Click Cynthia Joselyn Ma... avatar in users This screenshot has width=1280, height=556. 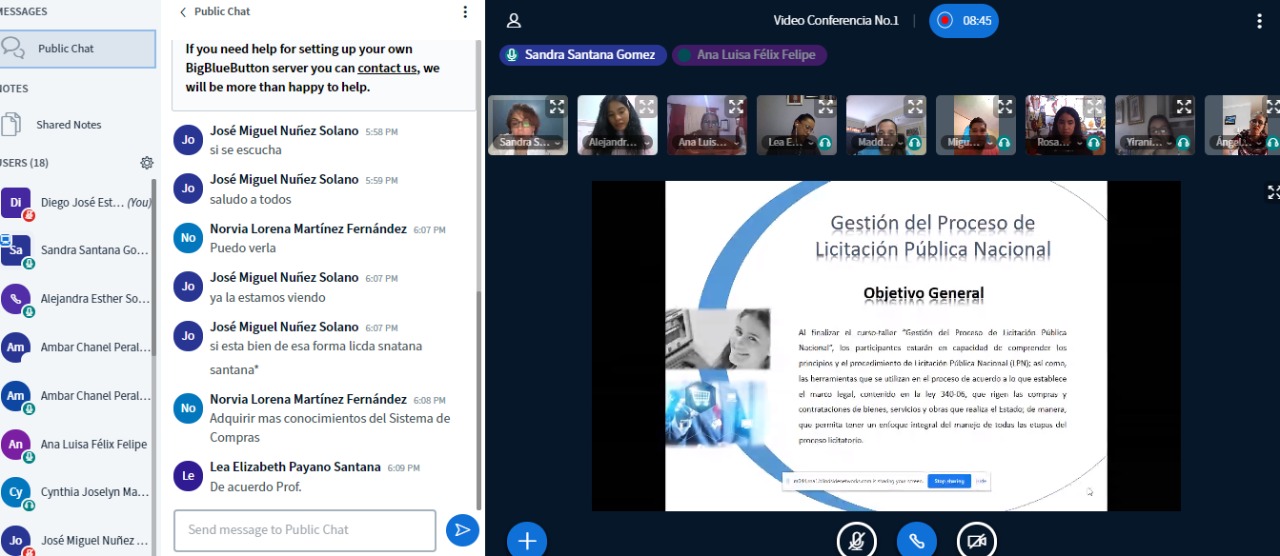pyautogui.click(x=15, y=492)
